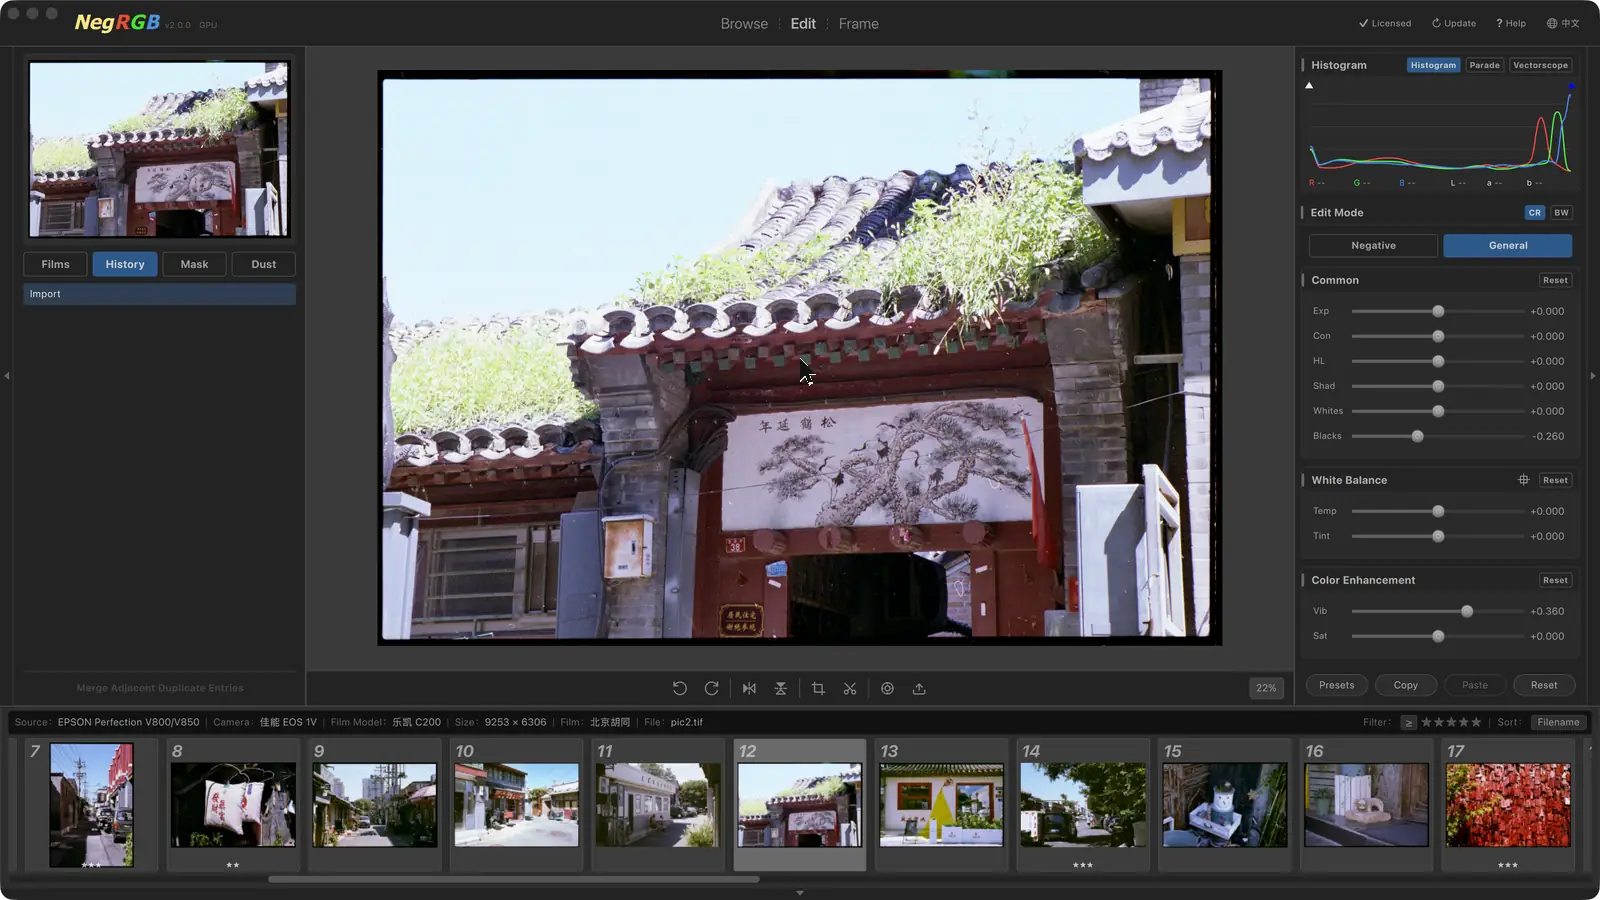Rotate image counter-clockwise
Viewport: 1600px width, 900px height.
[679, 688]
